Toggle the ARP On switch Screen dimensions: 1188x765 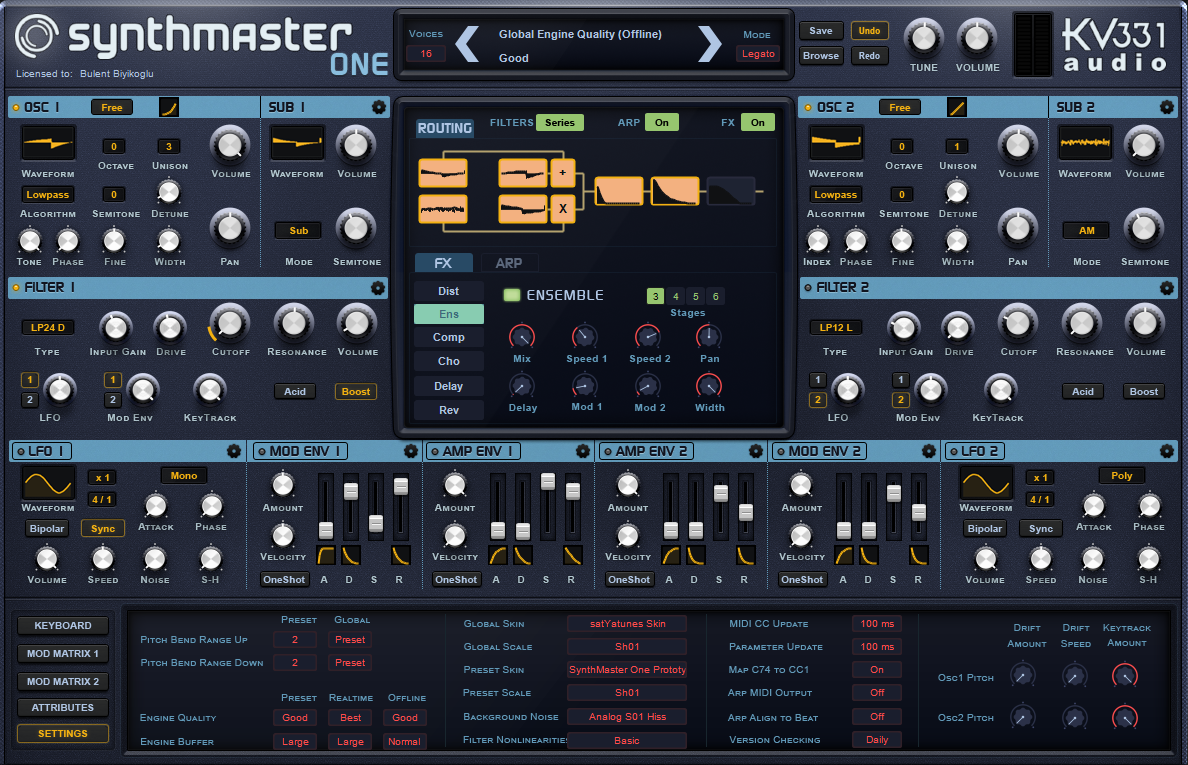[x=661, y=122]
